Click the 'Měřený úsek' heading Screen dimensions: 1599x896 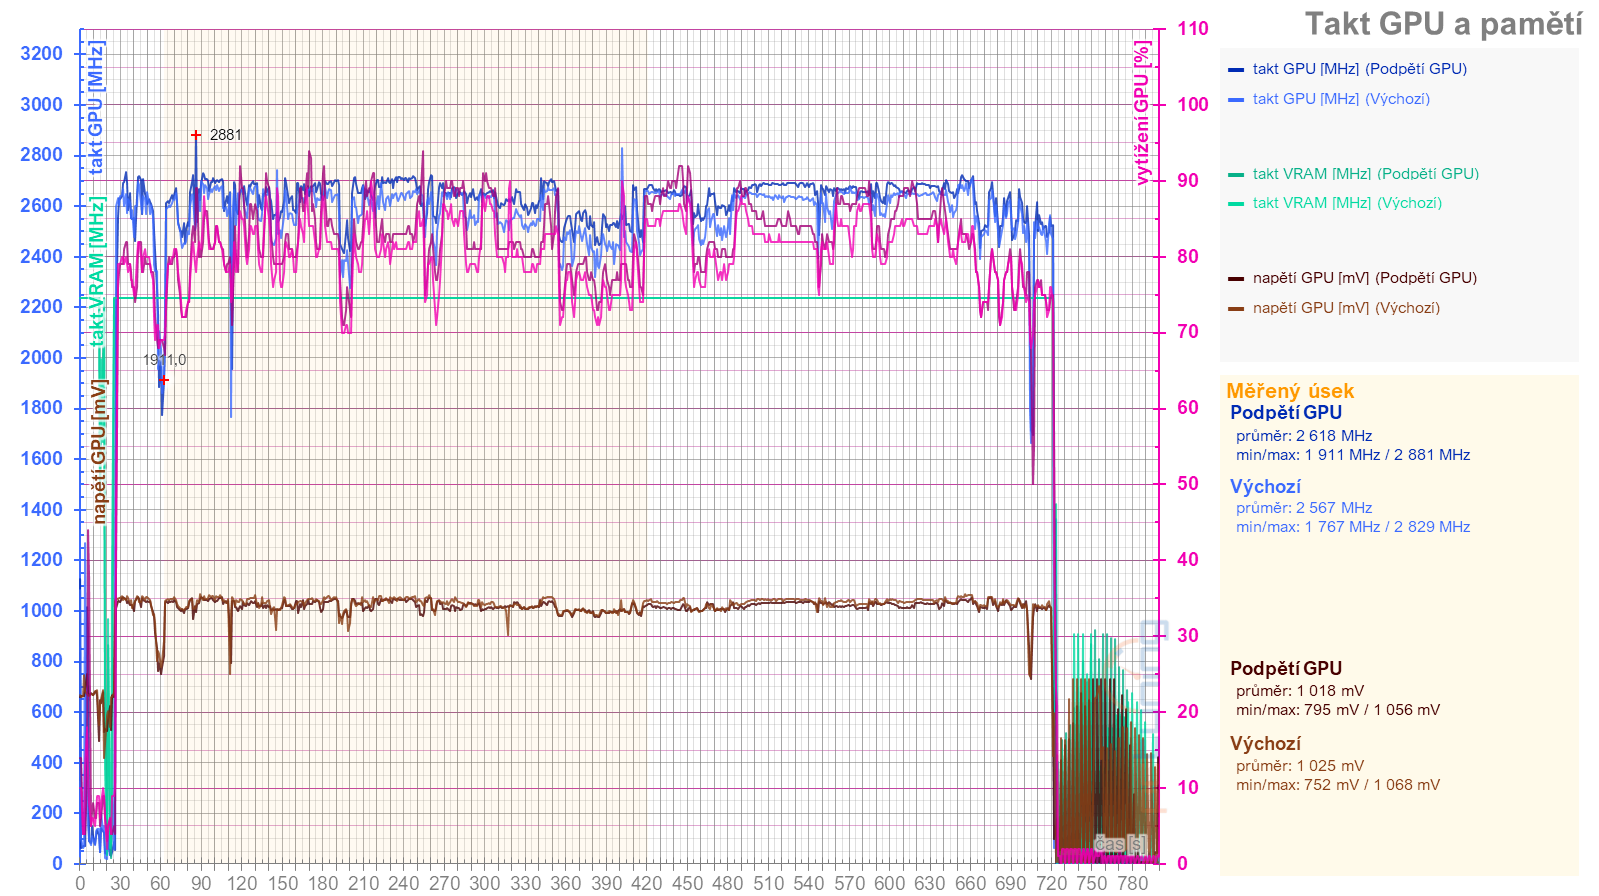coord(1290,391)
